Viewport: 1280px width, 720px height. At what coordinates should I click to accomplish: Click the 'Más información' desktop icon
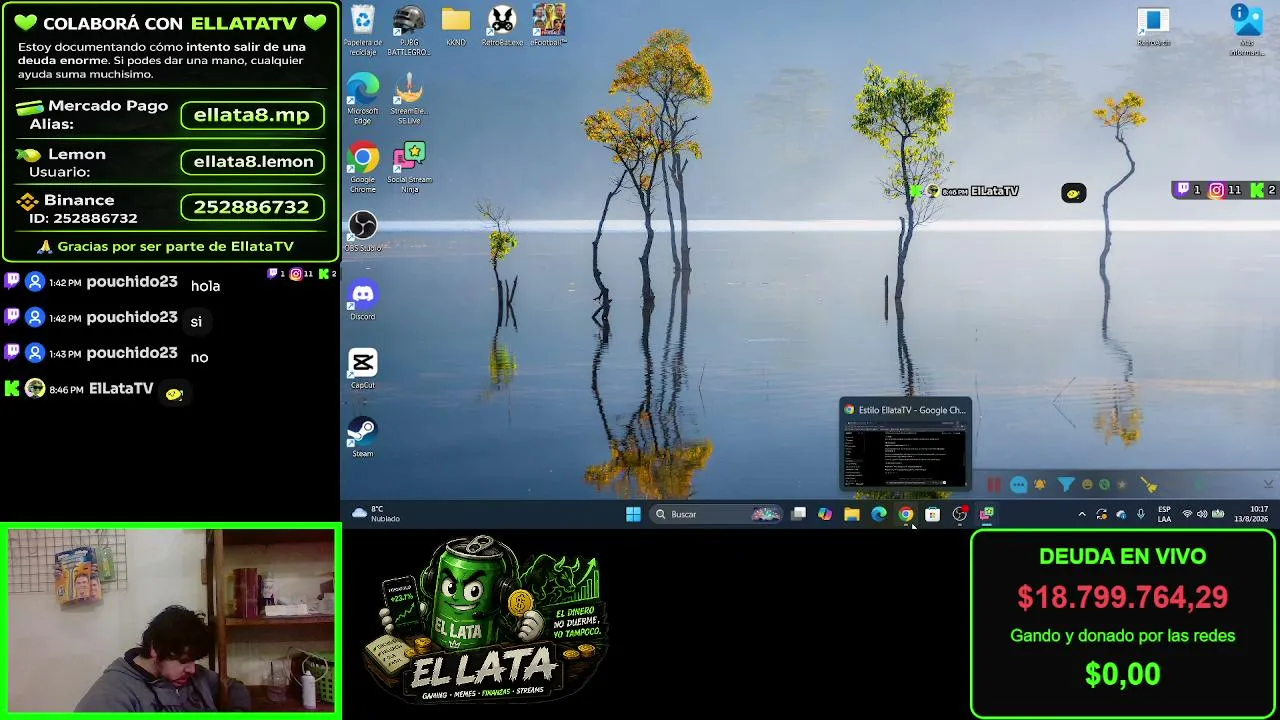1246,30
